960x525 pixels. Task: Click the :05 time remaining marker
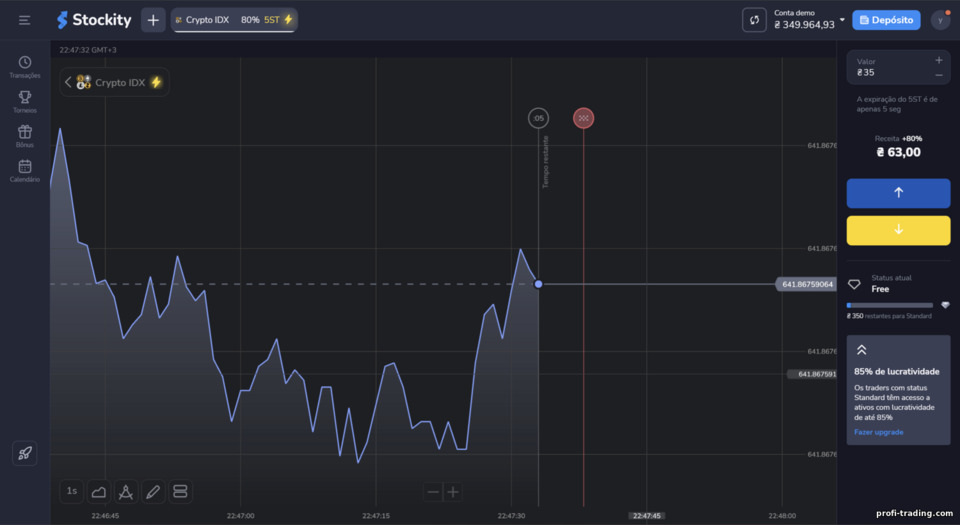coord(538,118)
